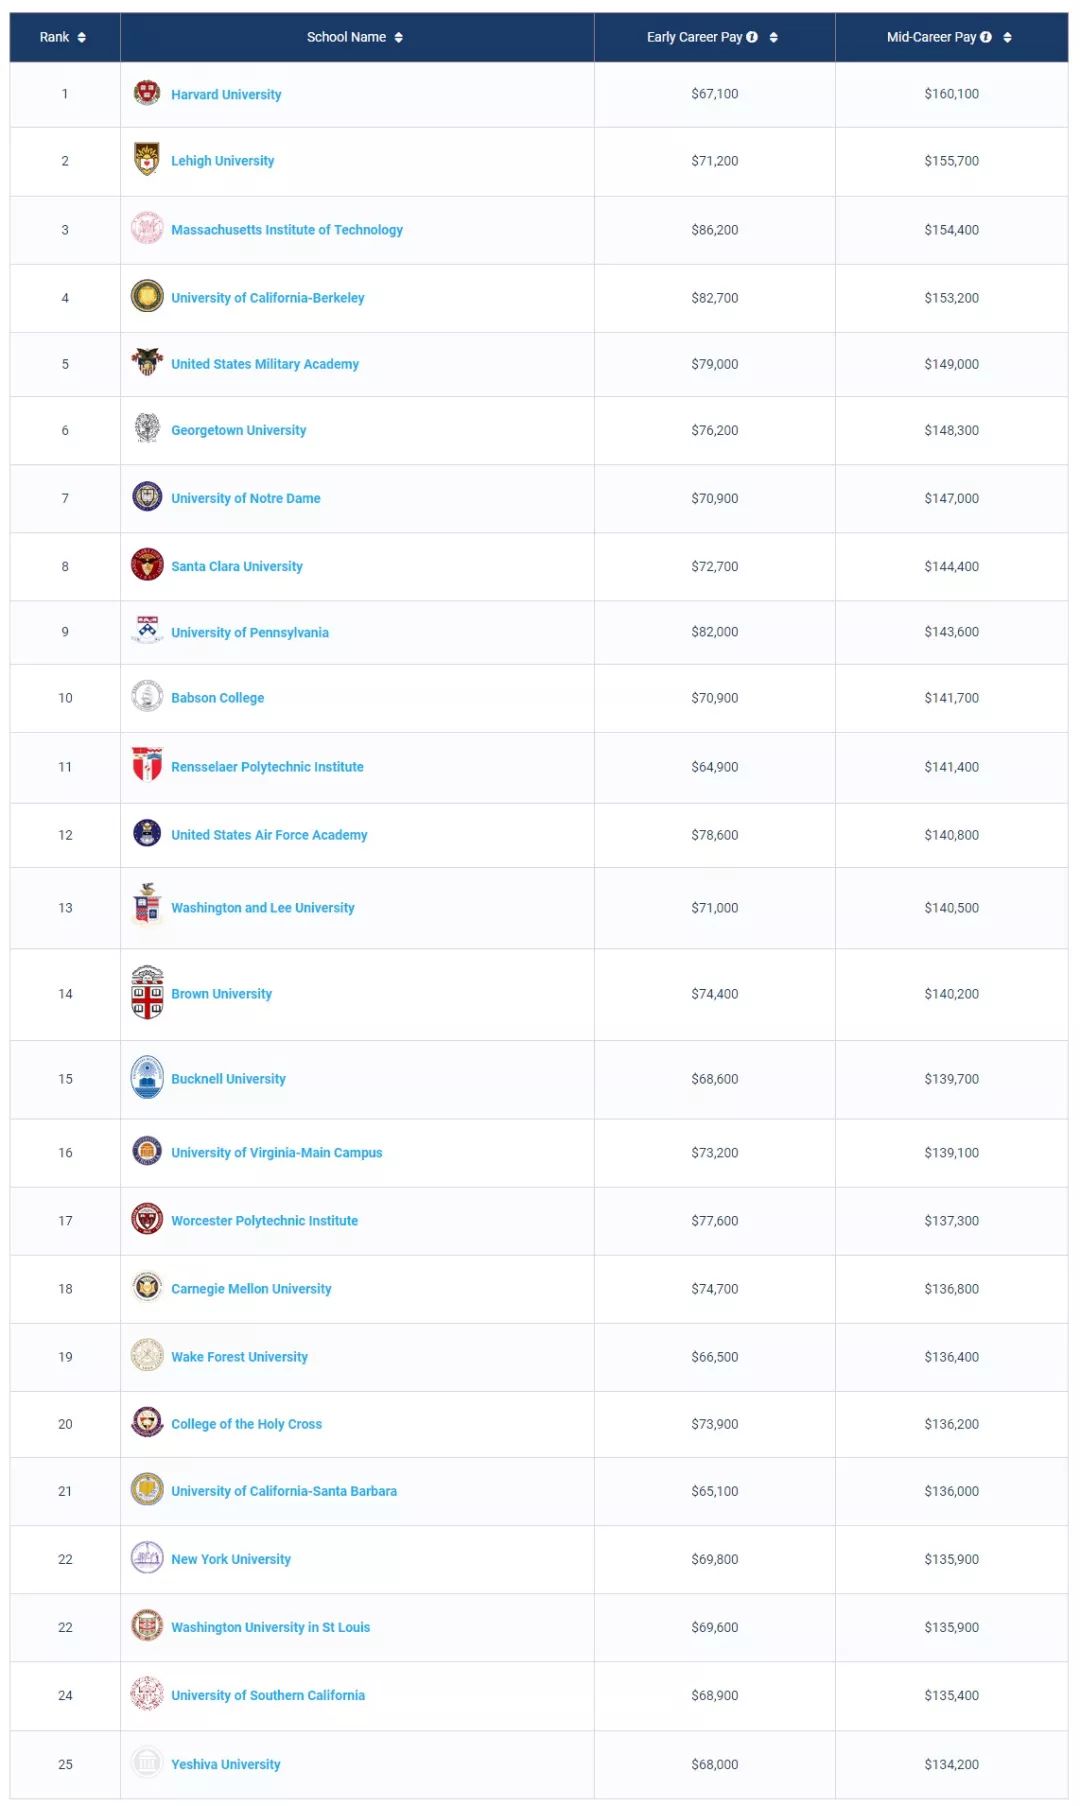This screenshot has height=1806, width=1080.
Task: Click the Brown University crest icon
Action: click(147, 992)
